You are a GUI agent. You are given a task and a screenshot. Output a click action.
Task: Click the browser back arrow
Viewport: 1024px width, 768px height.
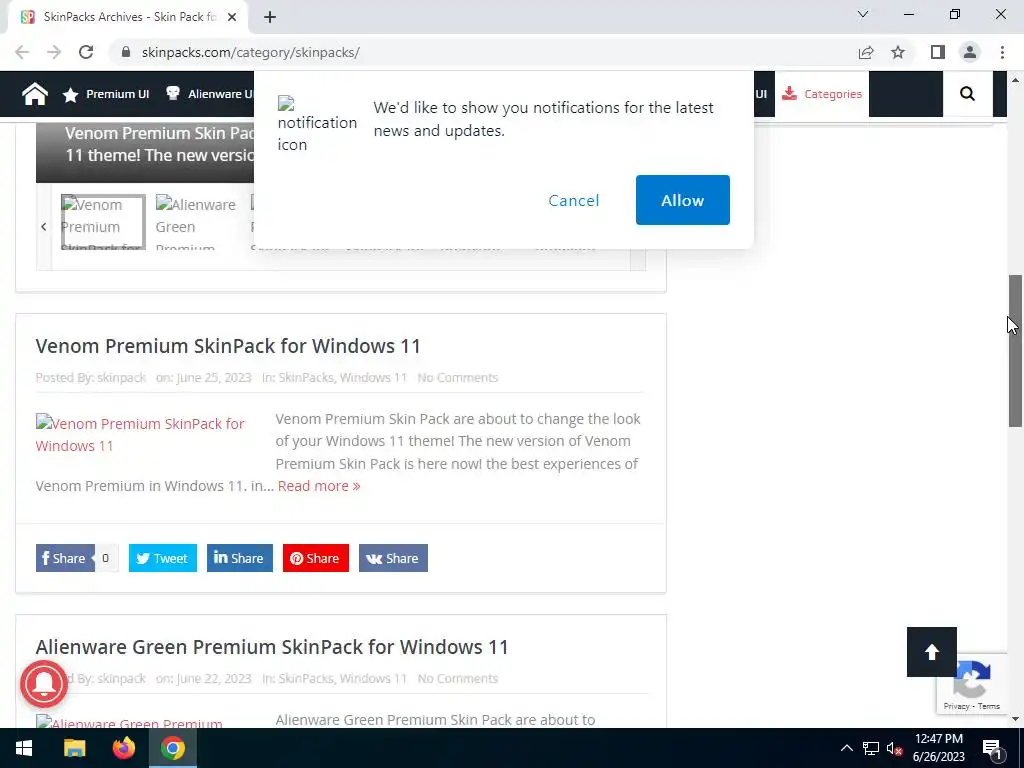pos(22,52)
